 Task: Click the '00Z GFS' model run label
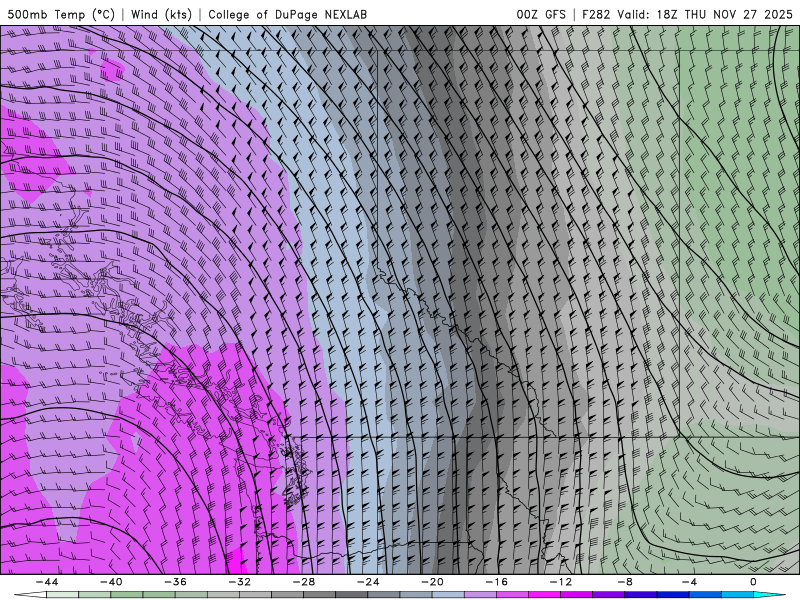coord(541,14)
